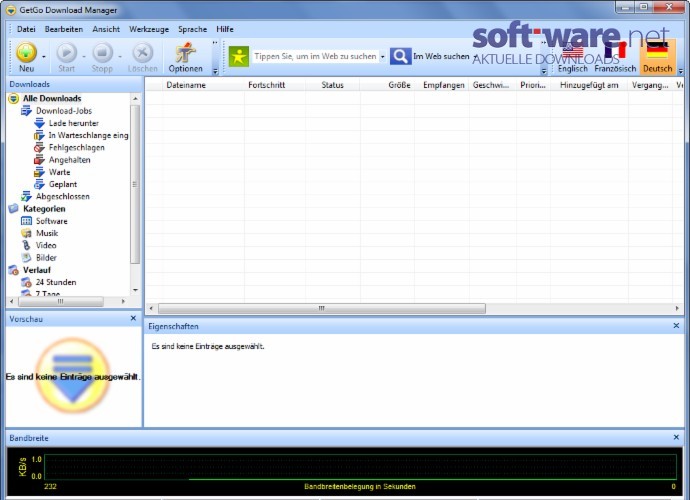Select the Verlauf history node
This screenshot has width=690, height=500.
(37, 270)
